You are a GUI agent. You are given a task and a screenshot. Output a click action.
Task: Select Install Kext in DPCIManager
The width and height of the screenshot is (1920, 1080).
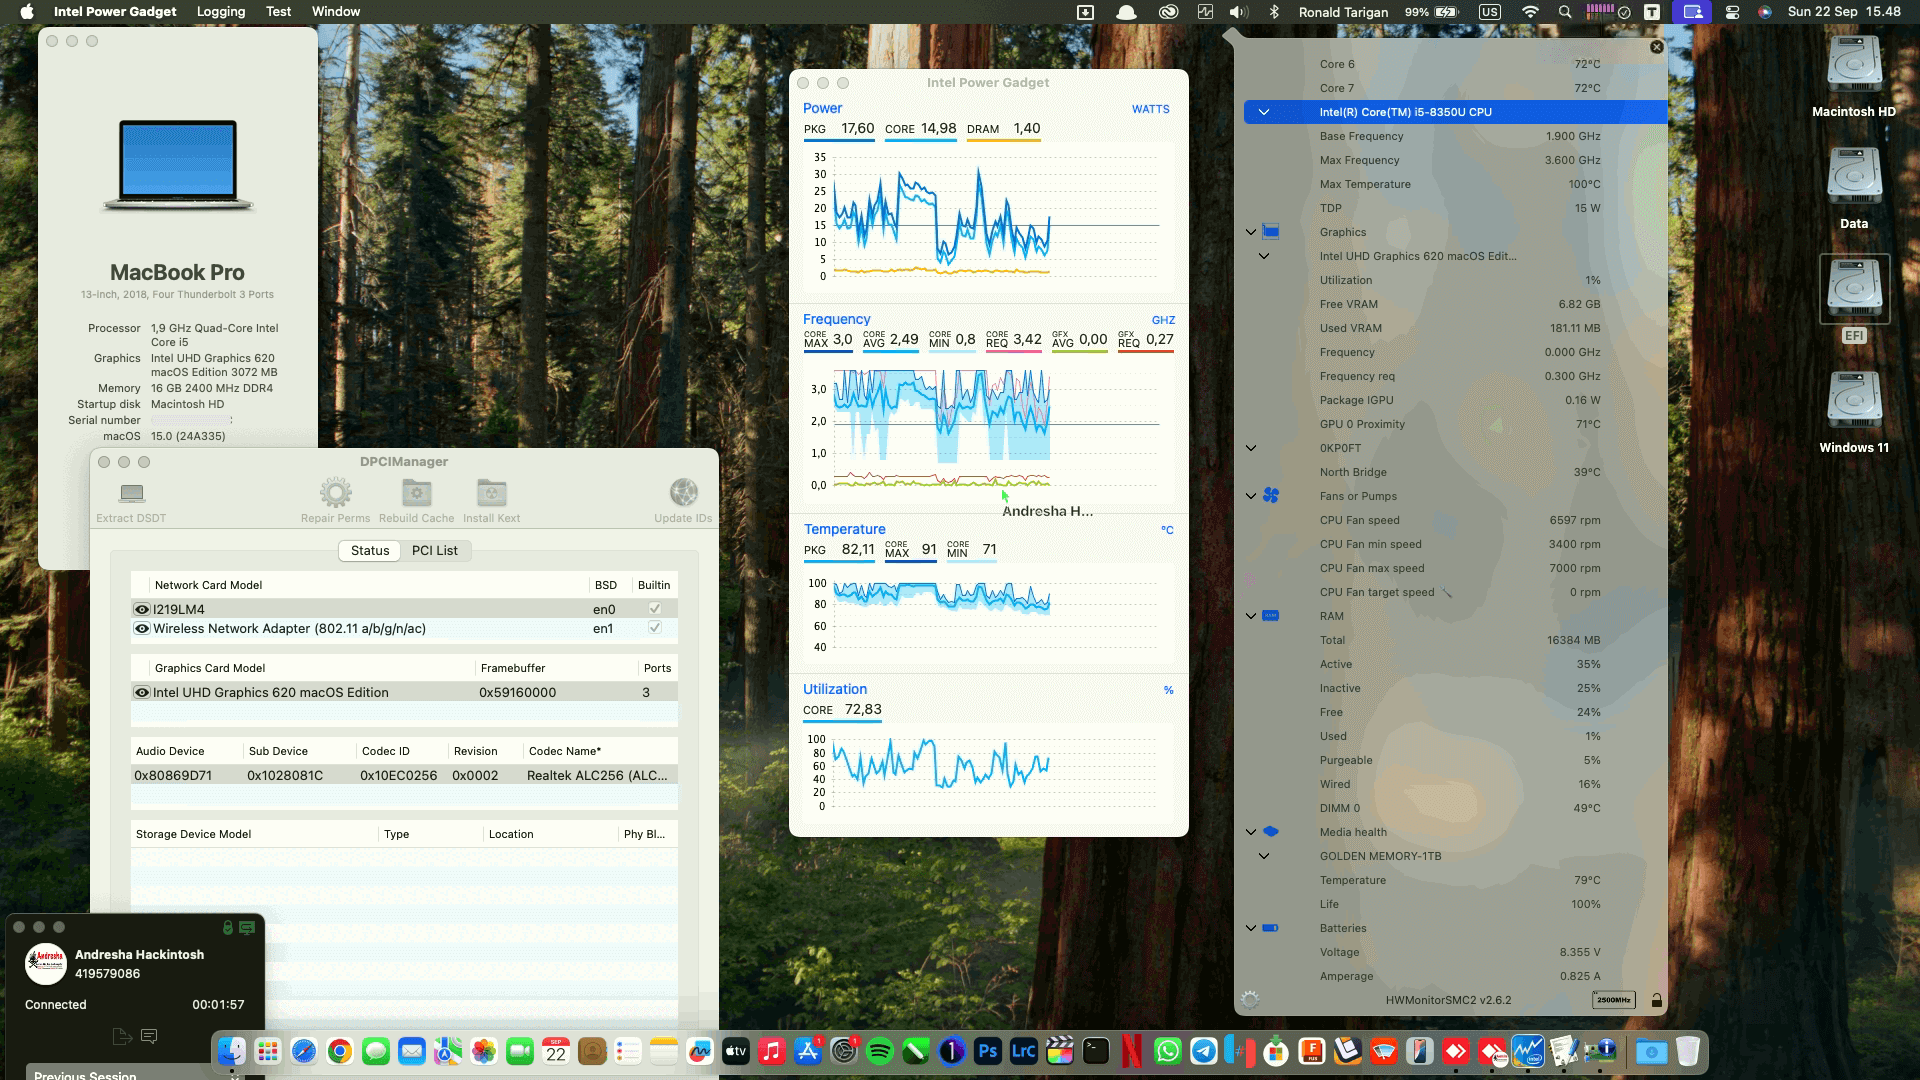coord(491,492)
